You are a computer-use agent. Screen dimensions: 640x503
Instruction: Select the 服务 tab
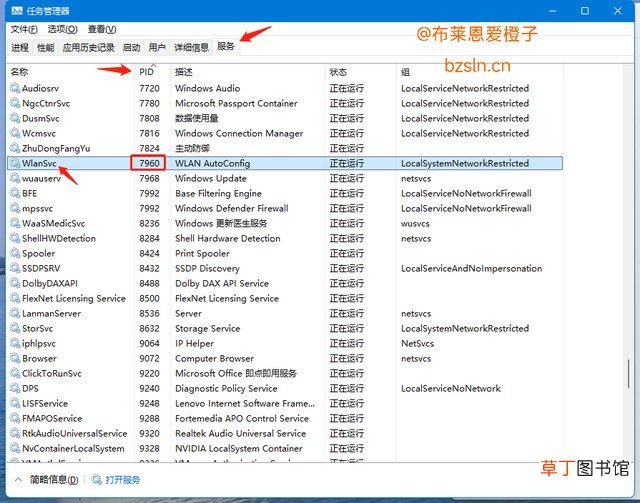point(226,46)
